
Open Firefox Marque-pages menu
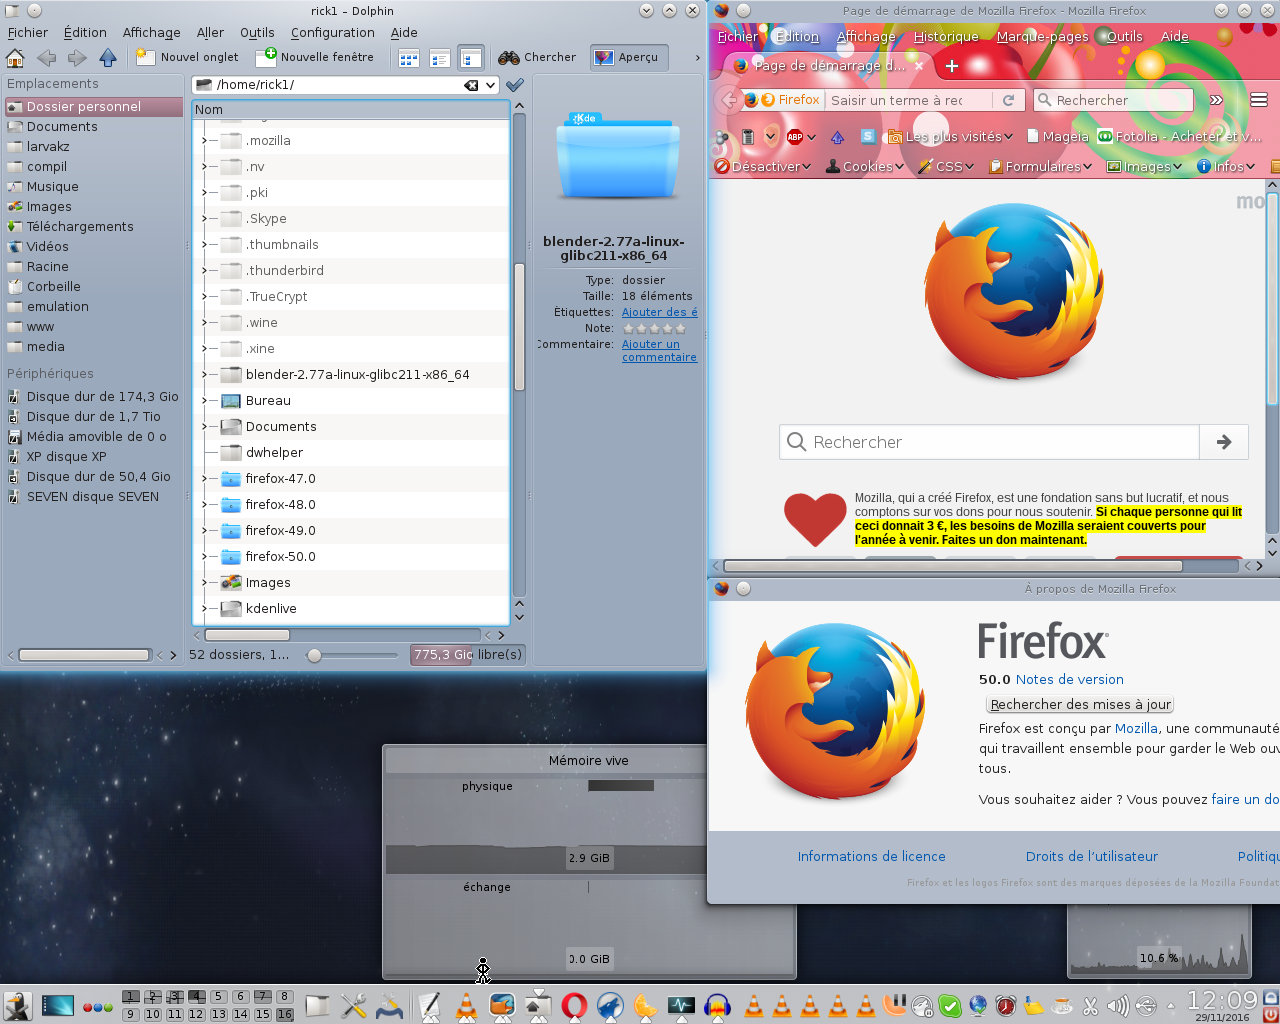1042,37
